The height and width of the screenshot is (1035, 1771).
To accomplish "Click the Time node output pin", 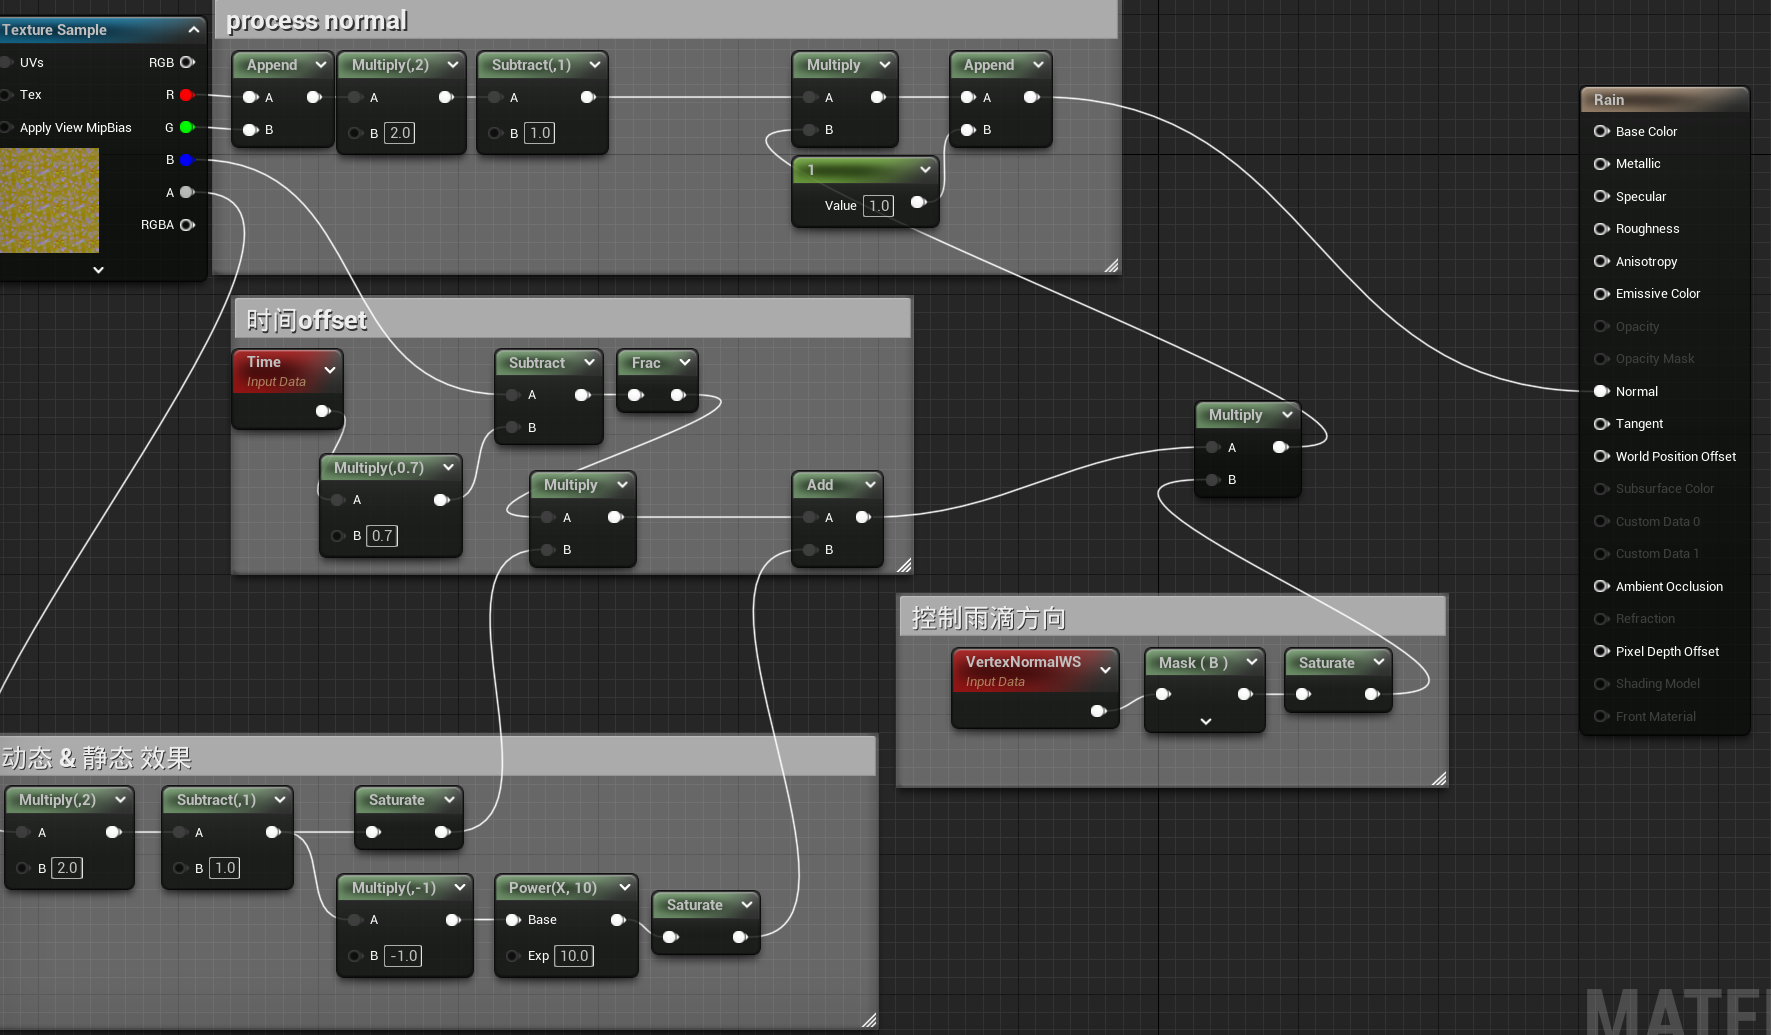I will point(323,411).
